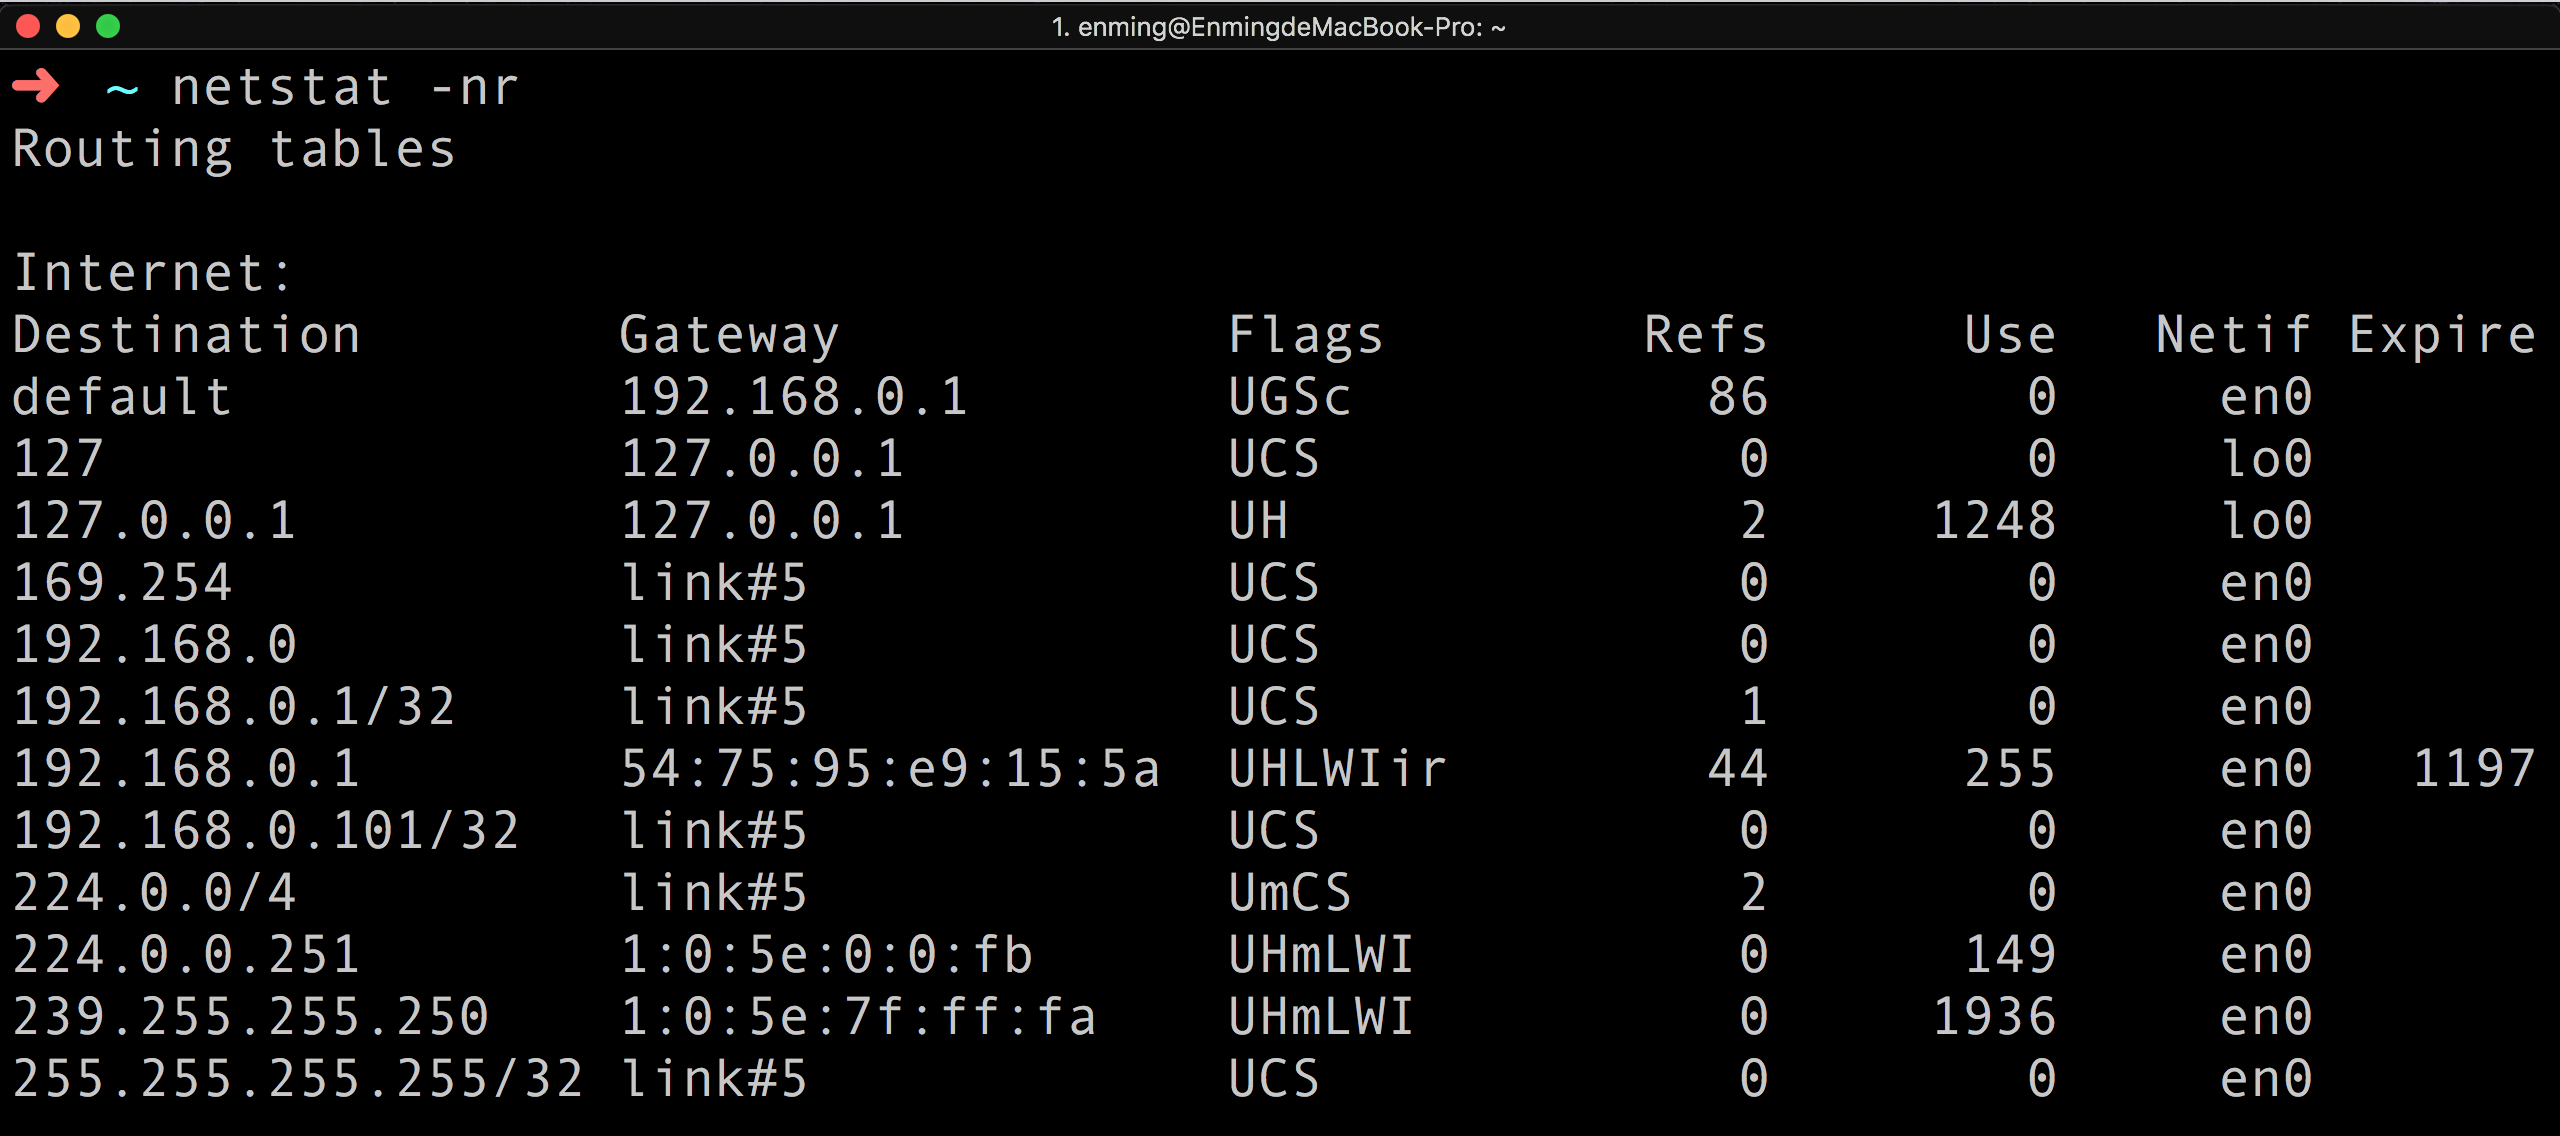Click the terminal window title text

(x=1278, y=27)
